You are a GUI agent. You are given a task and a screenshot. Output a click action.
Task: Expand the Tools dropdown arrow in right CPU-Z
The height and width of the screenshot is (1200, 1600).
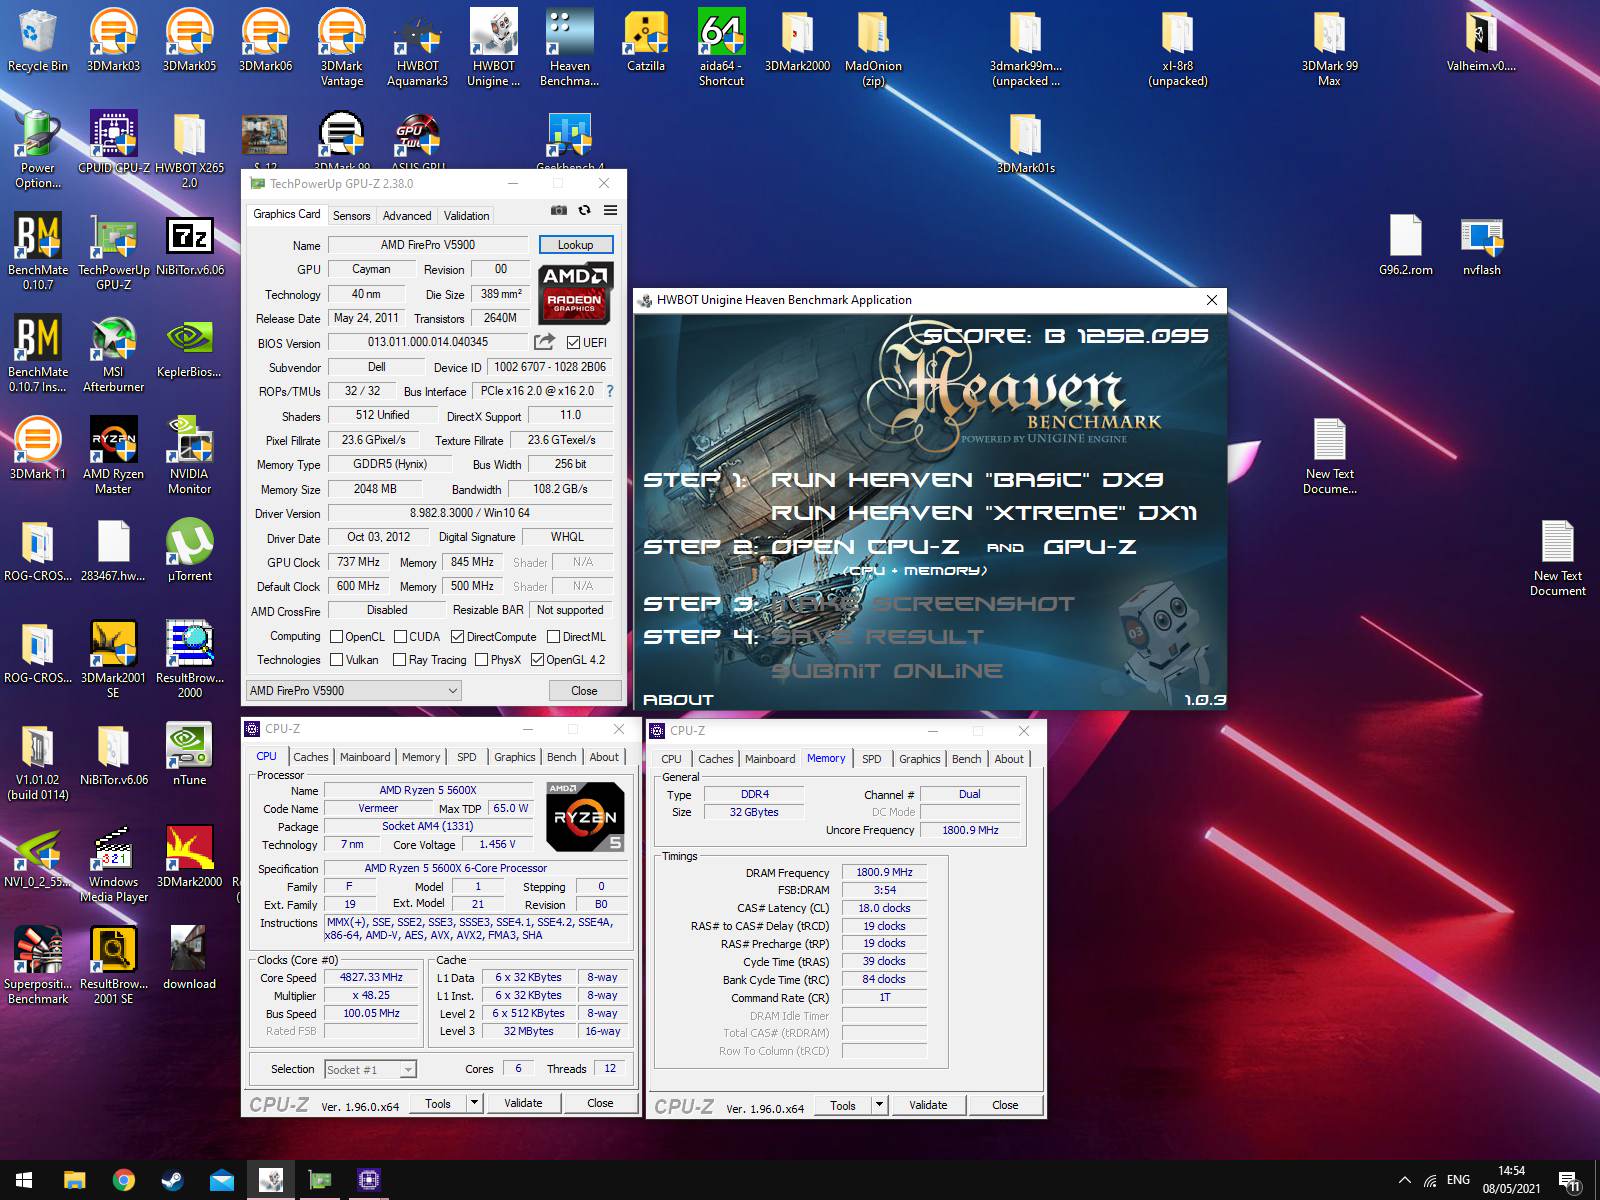coord(880,1105)
